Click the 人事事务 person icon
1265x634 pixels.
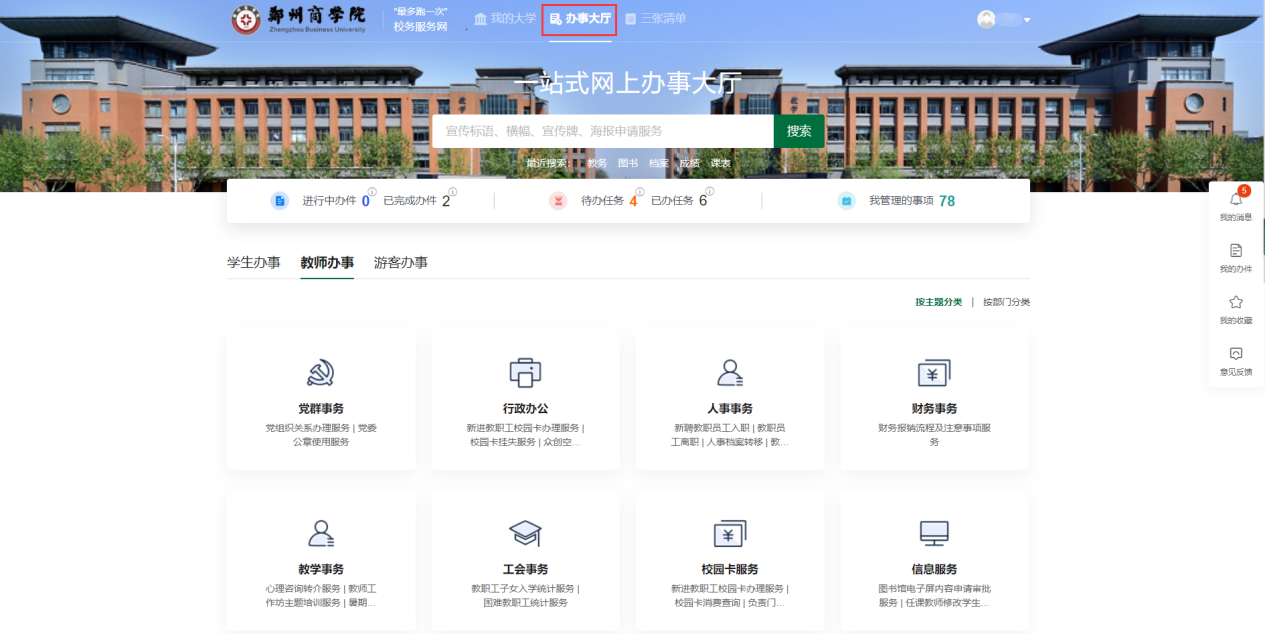pos(730,373)
